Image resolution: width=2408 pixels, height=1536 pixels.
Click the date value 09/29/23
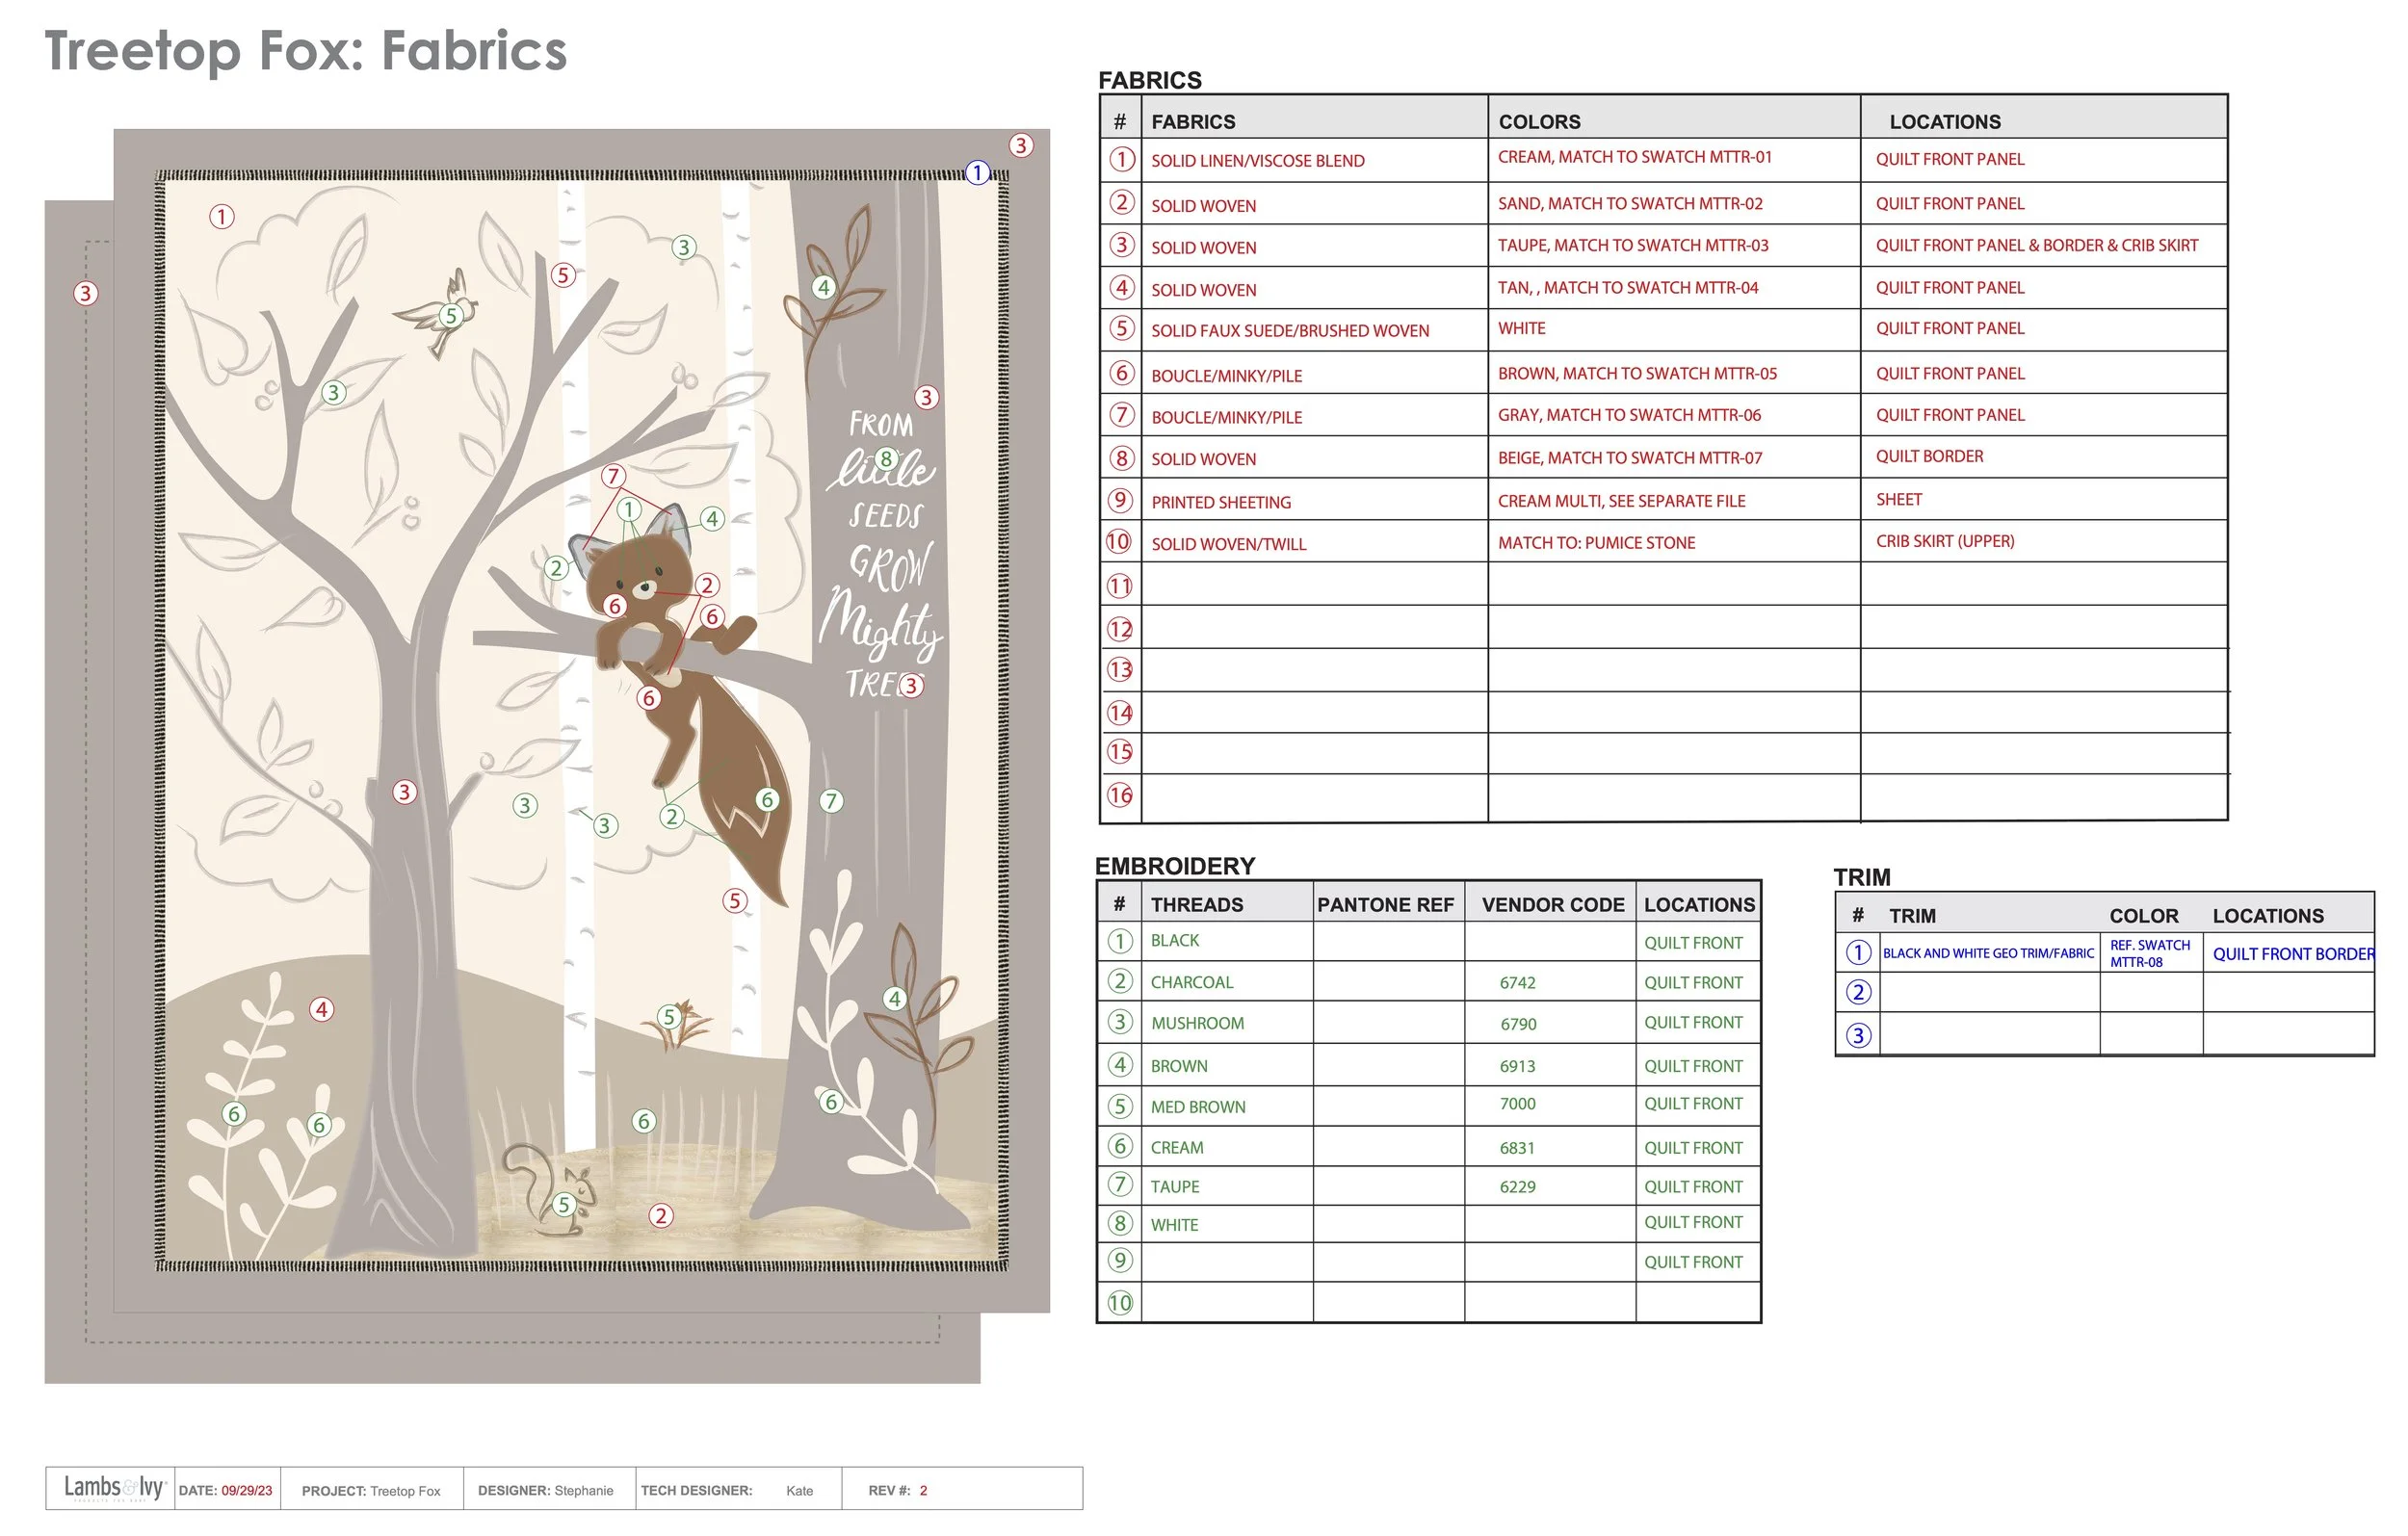[246, 1491]
